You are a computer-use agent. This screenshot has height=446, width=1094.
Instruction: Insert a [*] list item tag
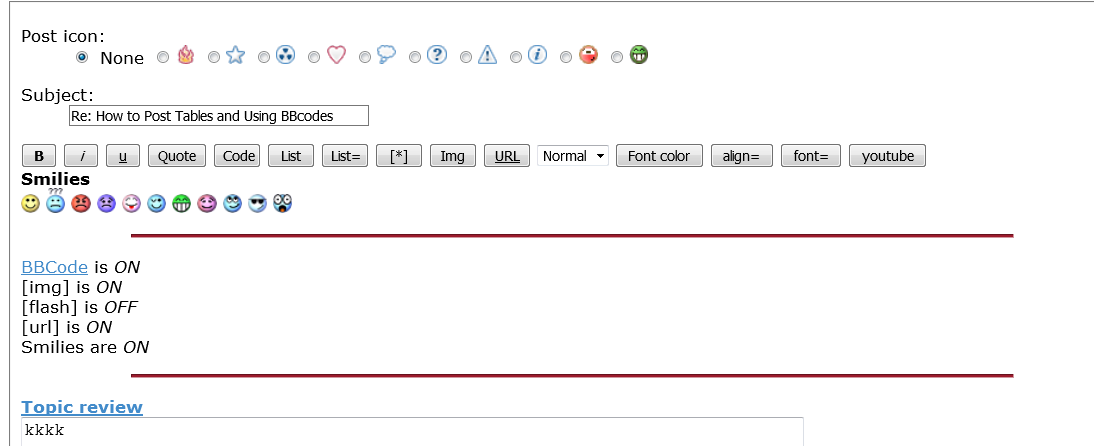pyautogui.click(x=399, y=156)
